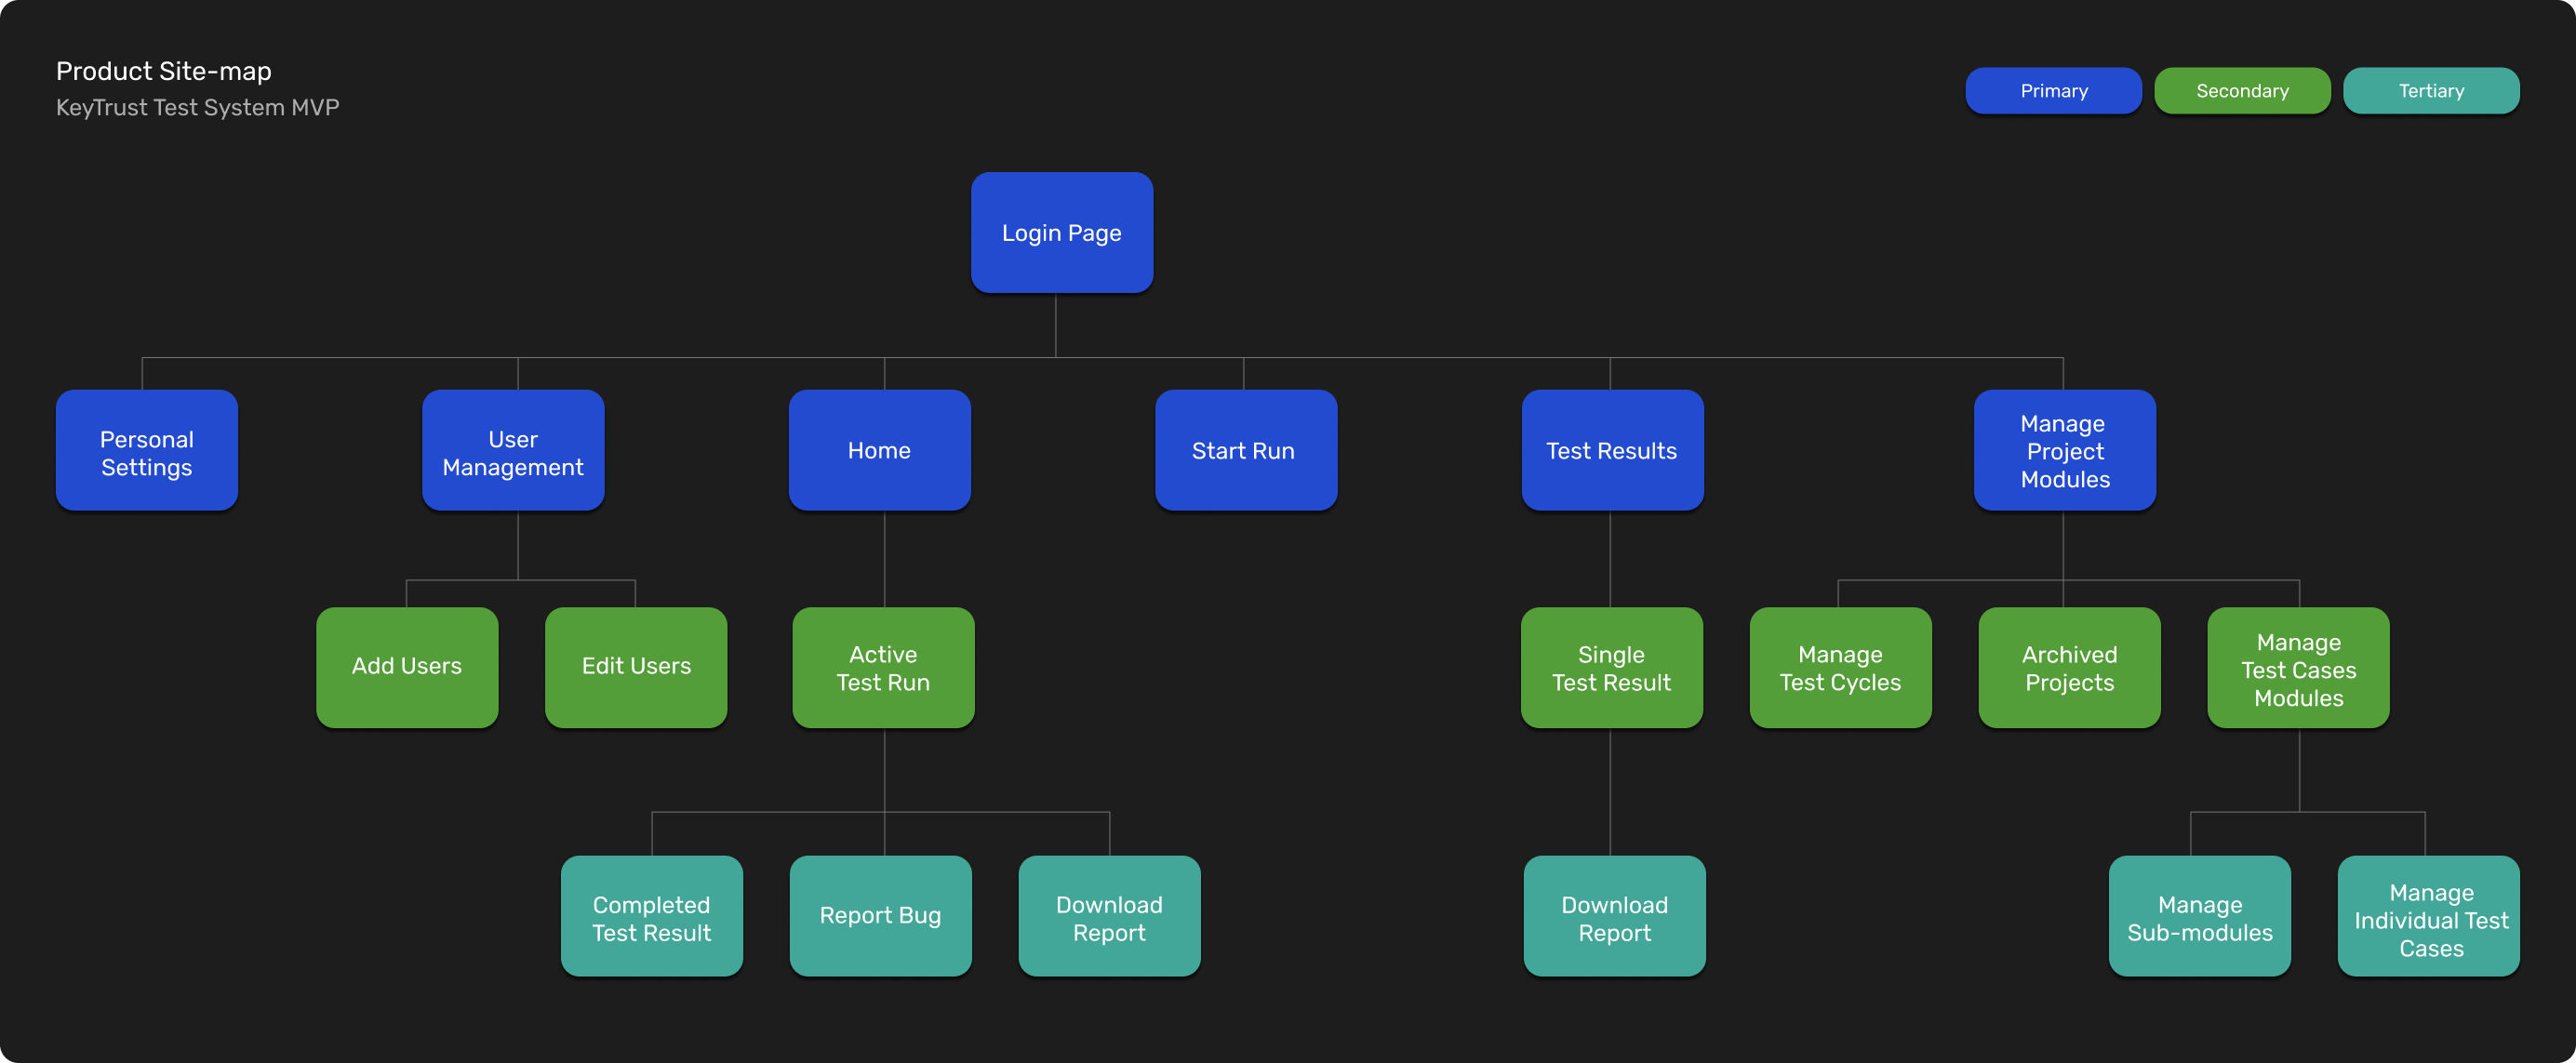Select the Edit Users box
This screenshot has height=1063, width=2576.
(636, 667)
